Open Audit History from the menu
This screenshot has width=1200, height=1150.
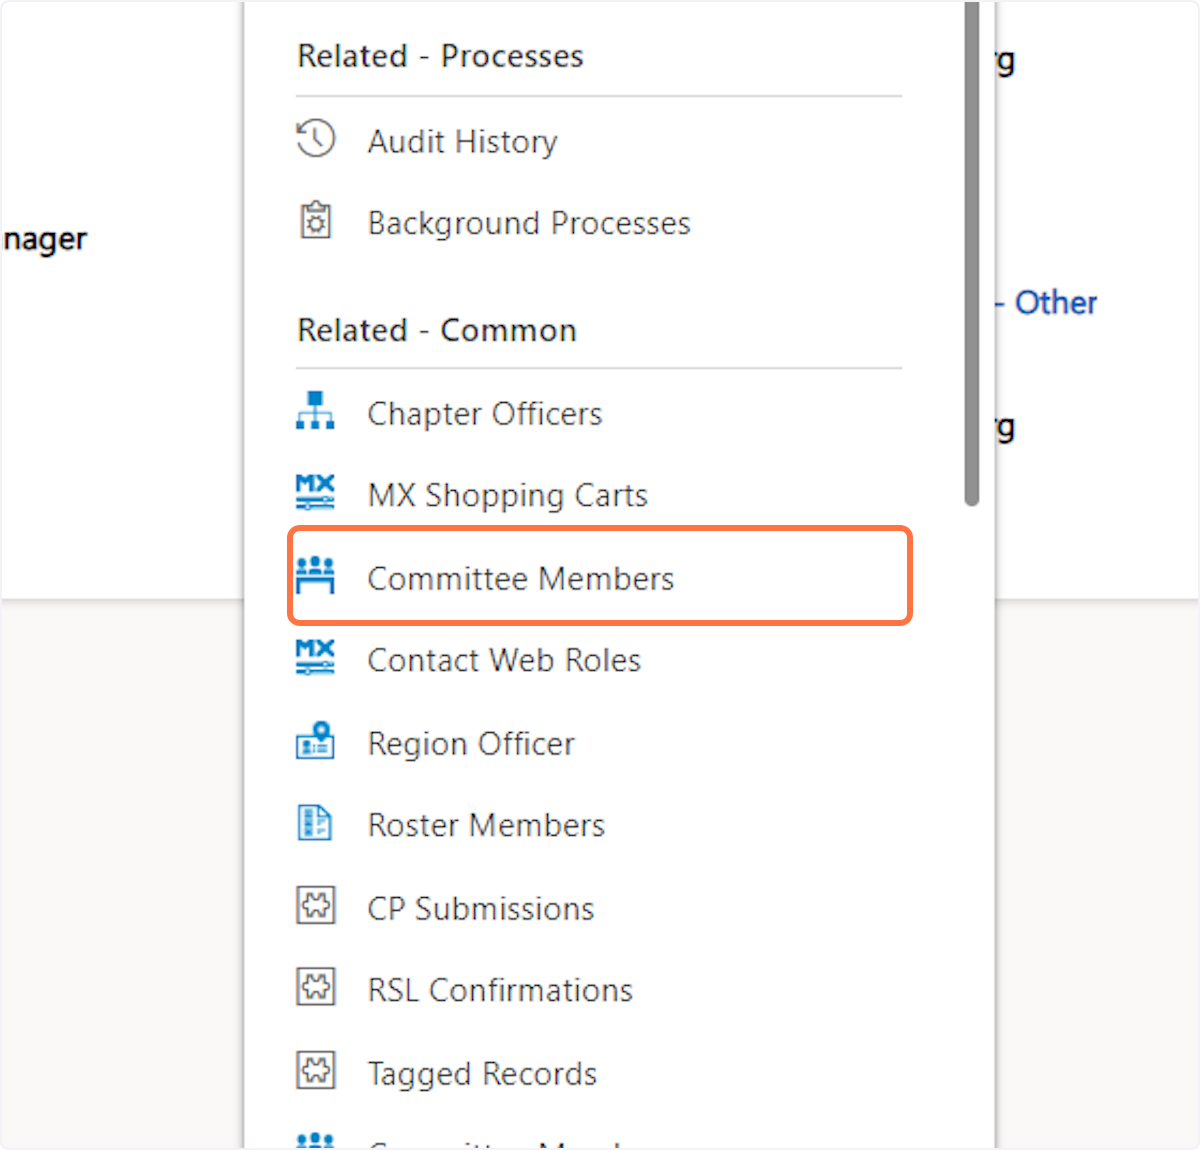pos(462,142)
